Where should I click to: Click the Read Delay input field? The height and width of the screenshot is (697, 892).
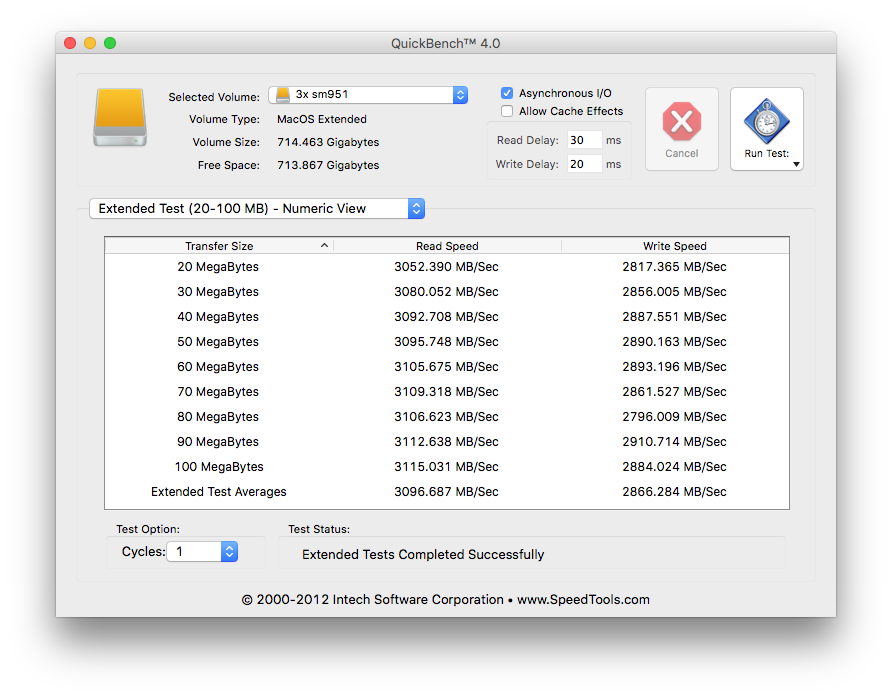(x=584, y=140)
